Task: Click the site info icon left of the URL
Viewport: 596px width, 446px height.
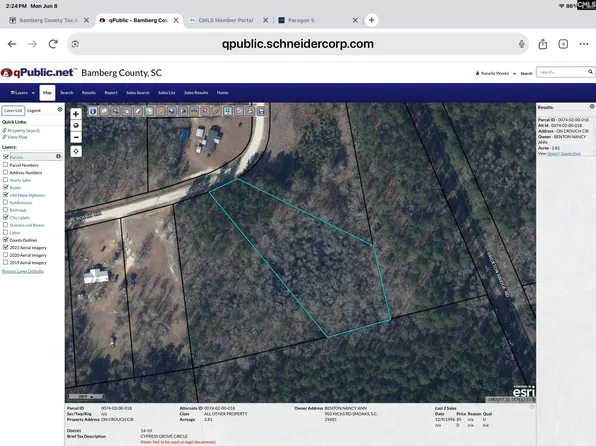Action: pos(75,44)
